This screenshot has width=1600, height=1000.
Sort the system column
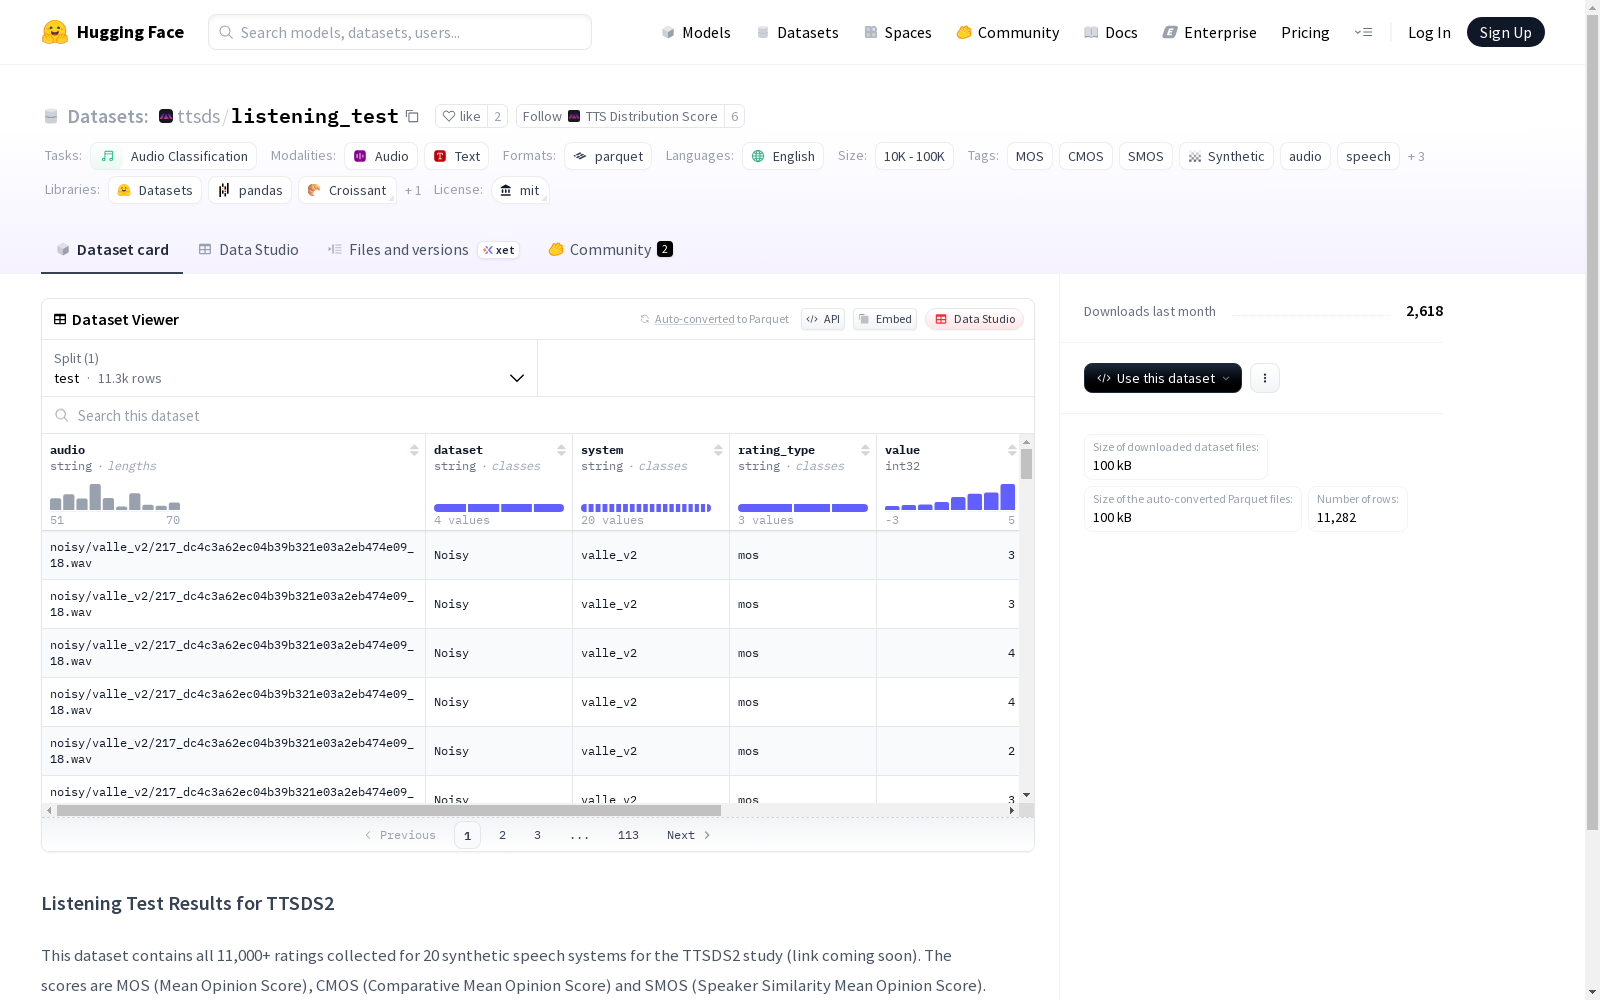coord(718,450)
